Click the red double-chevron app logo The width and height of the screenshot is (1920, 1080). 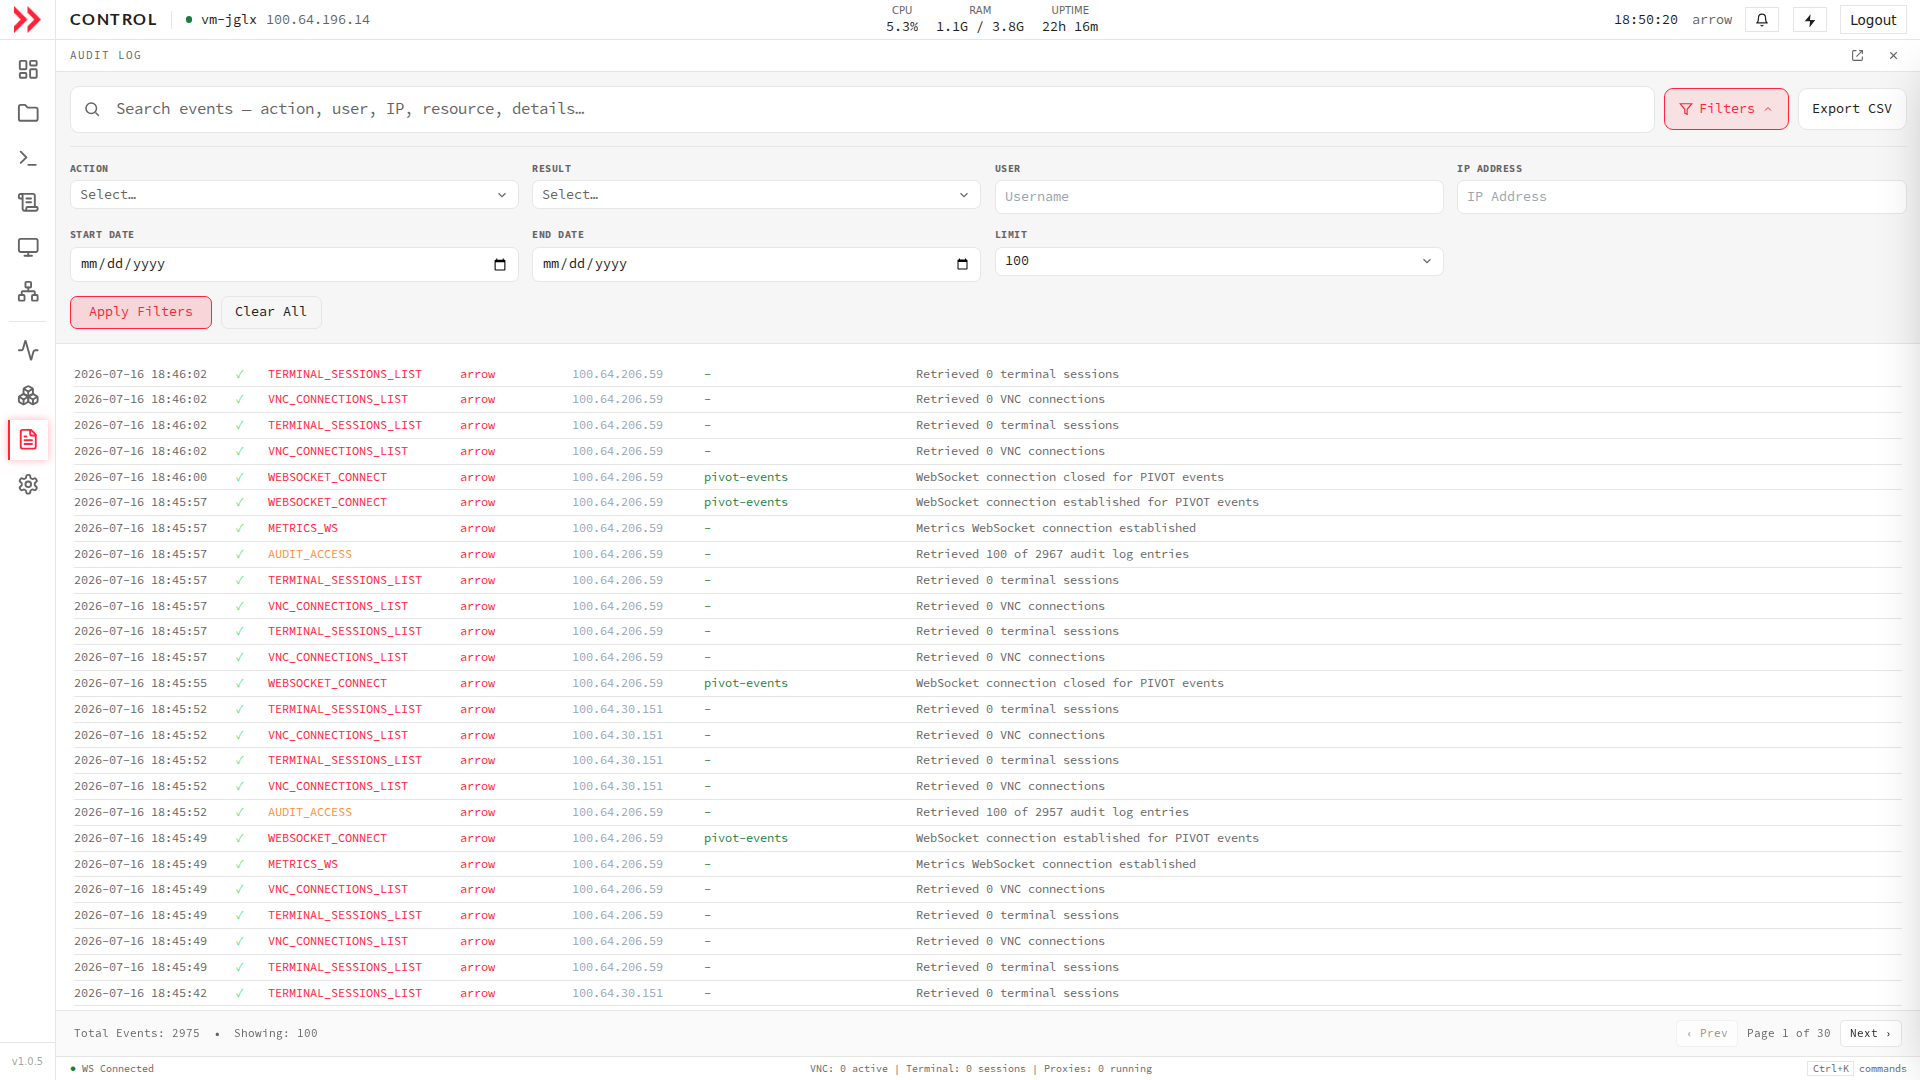[x=27, y=19]
